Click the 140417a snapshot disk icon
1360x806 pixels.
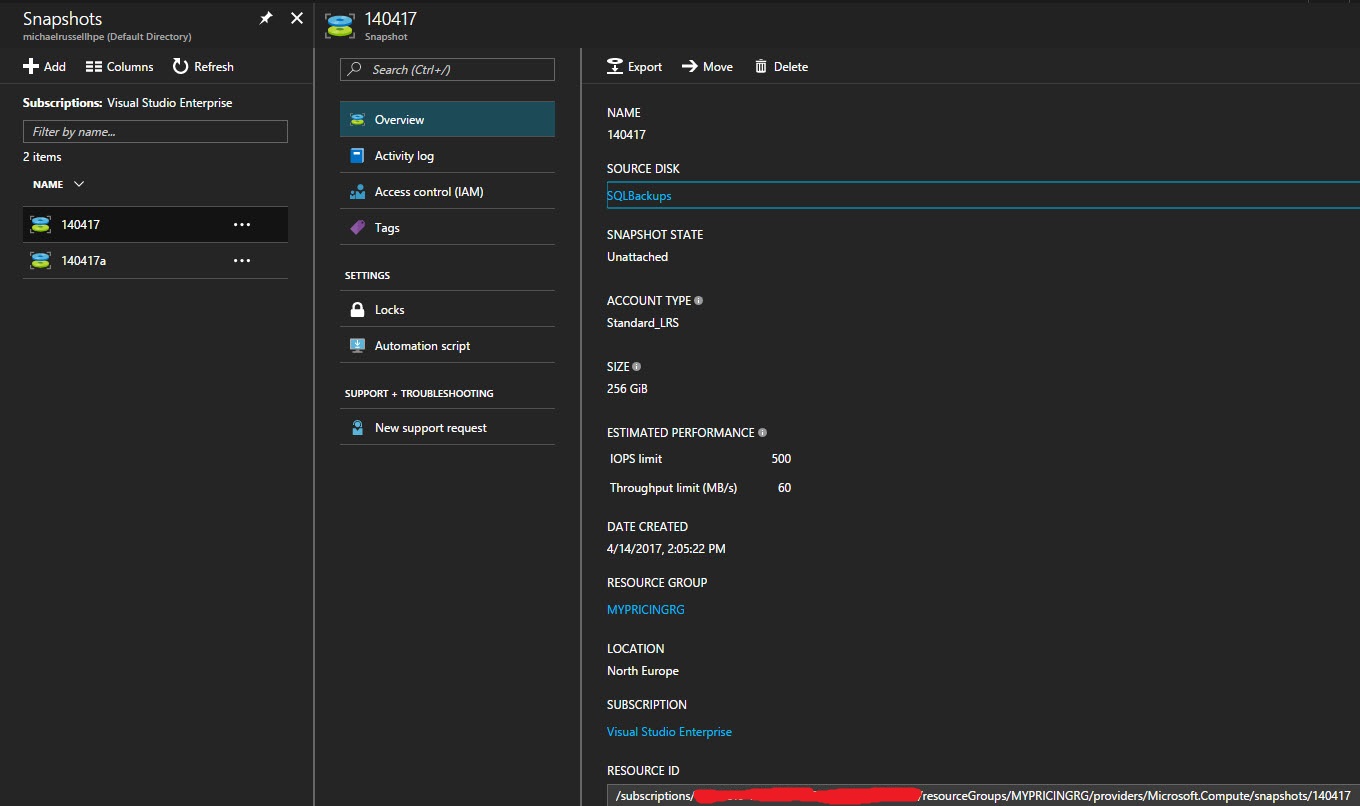pyautogui.click(x=40, y=260)
